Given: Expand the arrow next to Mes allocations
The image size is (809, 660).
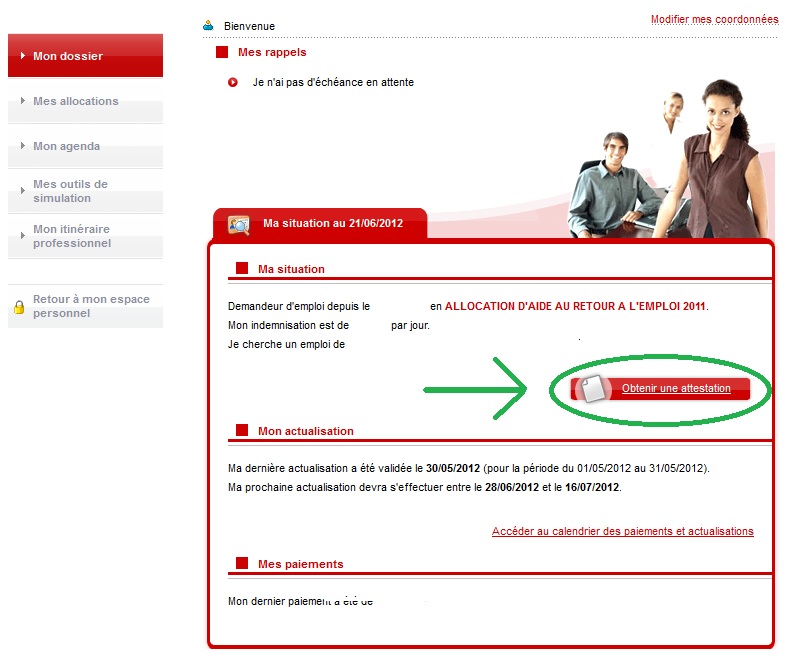Looking at the screenshot, I should click(23, 101).
